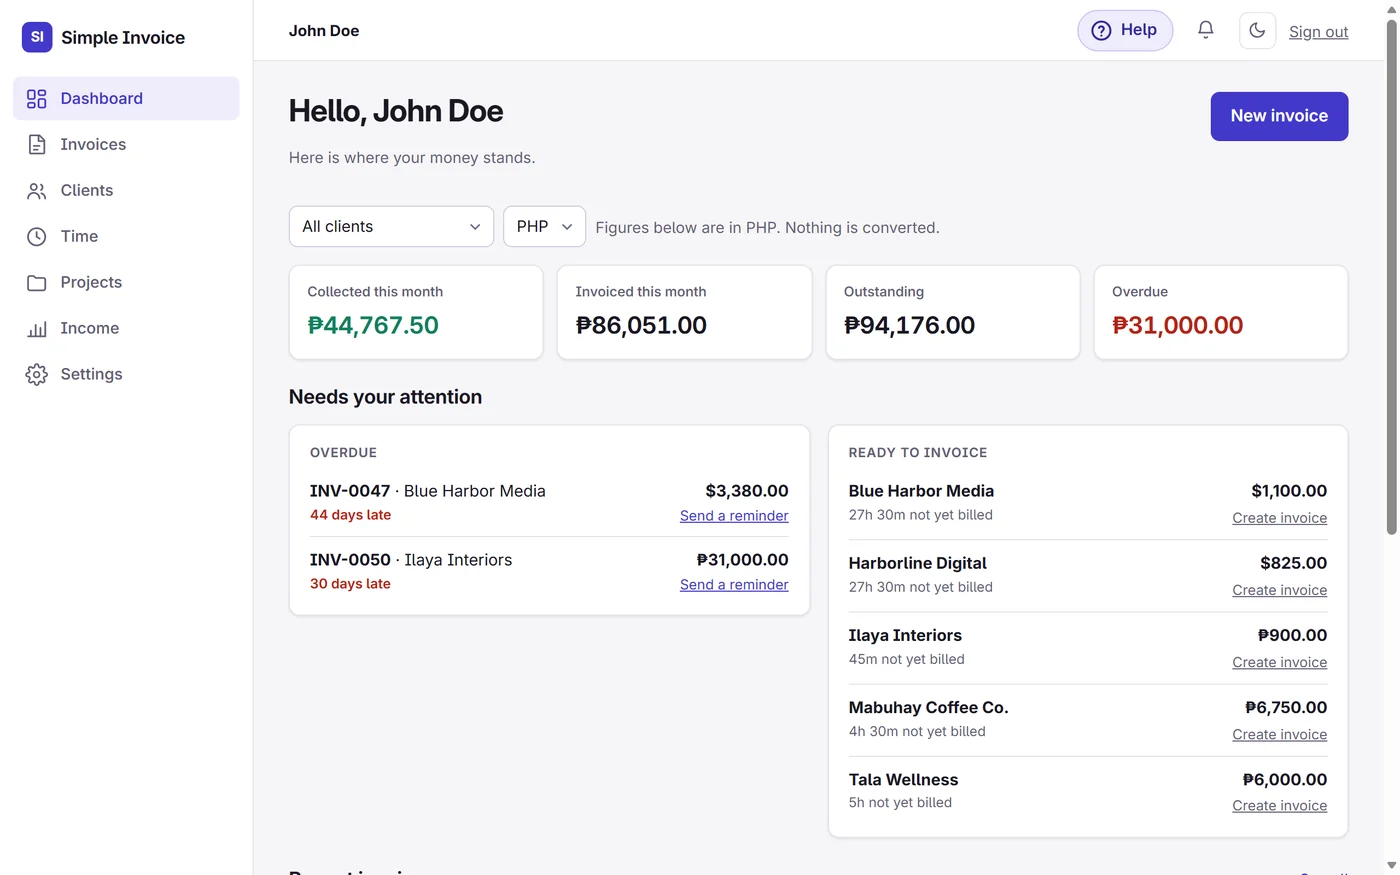Open the All clients dropdown
The height and width of the screenshot is (875, 1400).
(391, 226)
